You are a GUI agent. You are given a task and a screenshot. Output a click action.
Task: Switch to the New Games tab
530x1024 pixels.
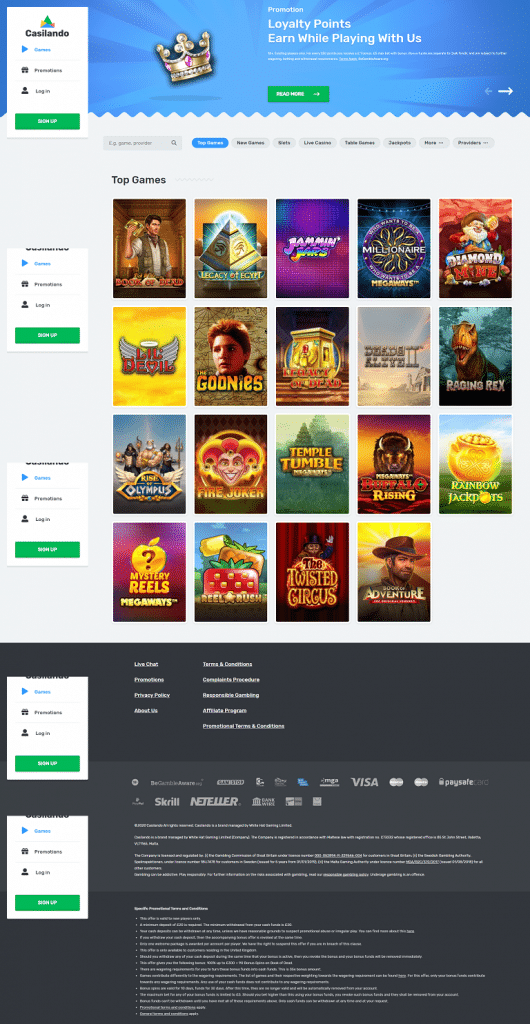point(250,142)
